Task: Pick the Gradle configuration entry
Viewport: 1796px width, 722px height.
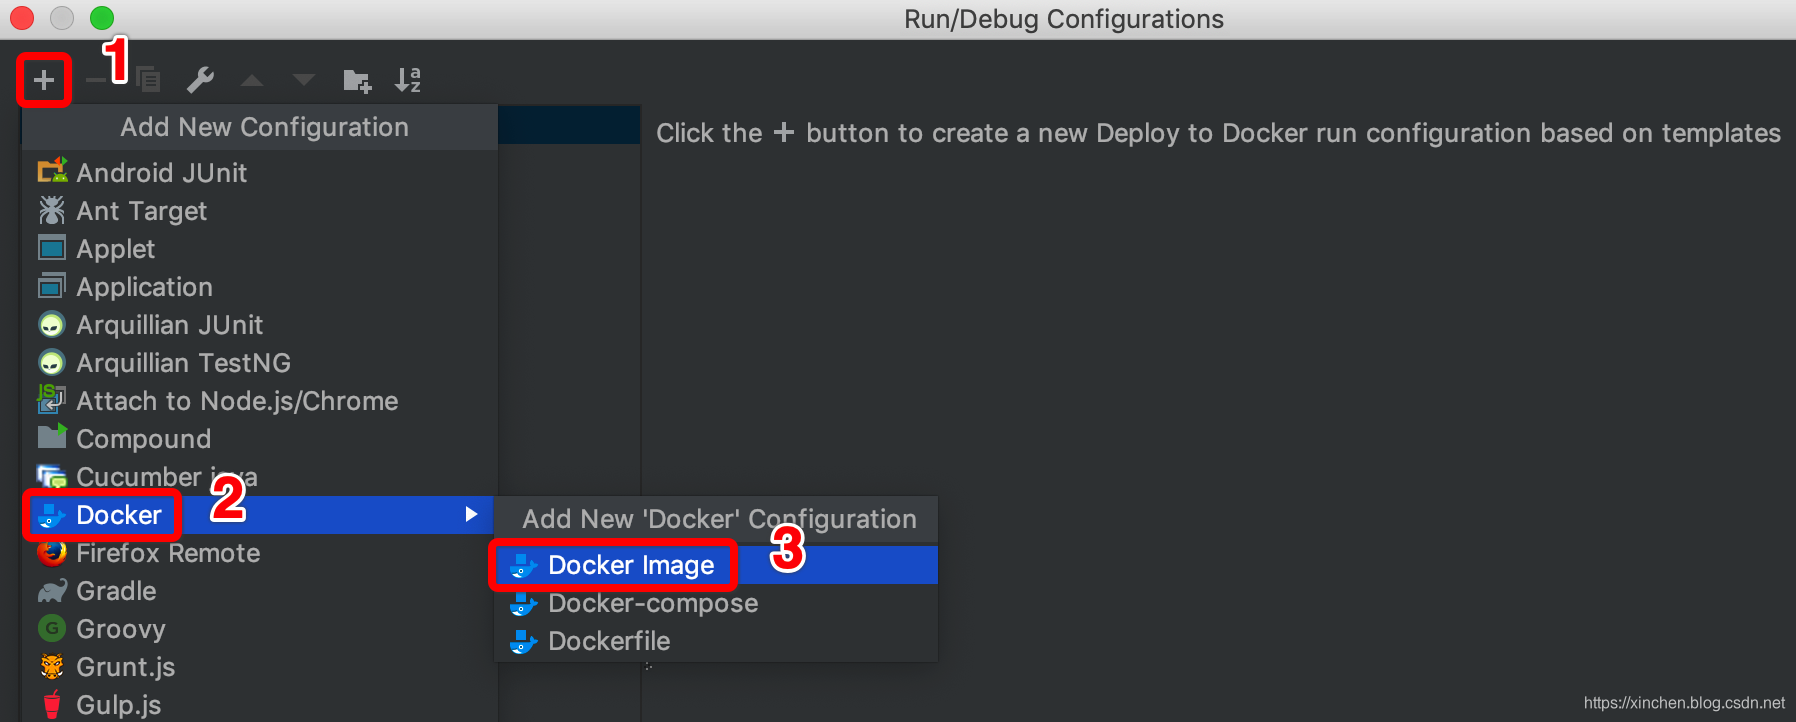Action: [116, 591]
